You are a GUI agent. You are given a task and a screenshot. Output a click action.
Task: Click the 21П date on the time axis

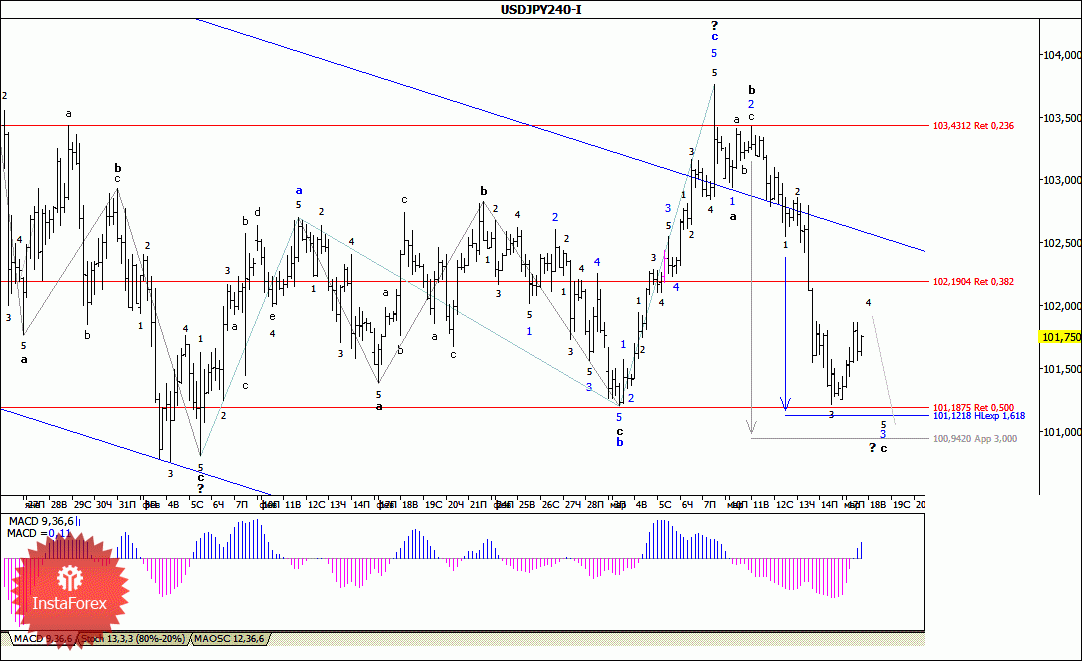478,504
